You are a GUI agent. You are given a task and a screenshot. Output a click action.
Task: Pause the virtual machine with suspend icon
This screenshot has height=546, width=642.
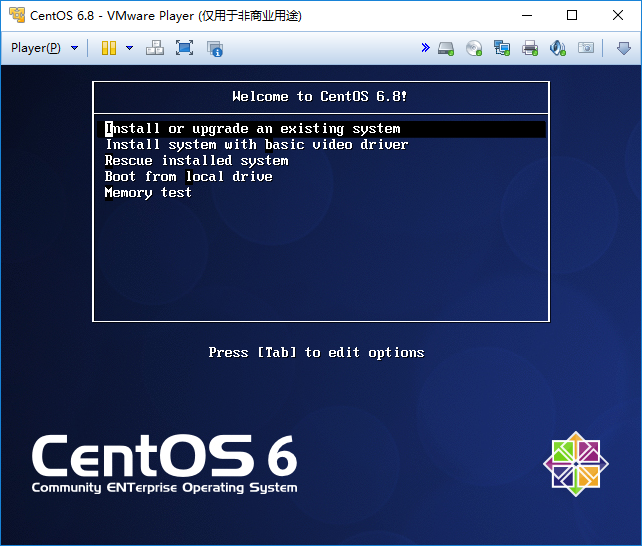pos(109,48)
